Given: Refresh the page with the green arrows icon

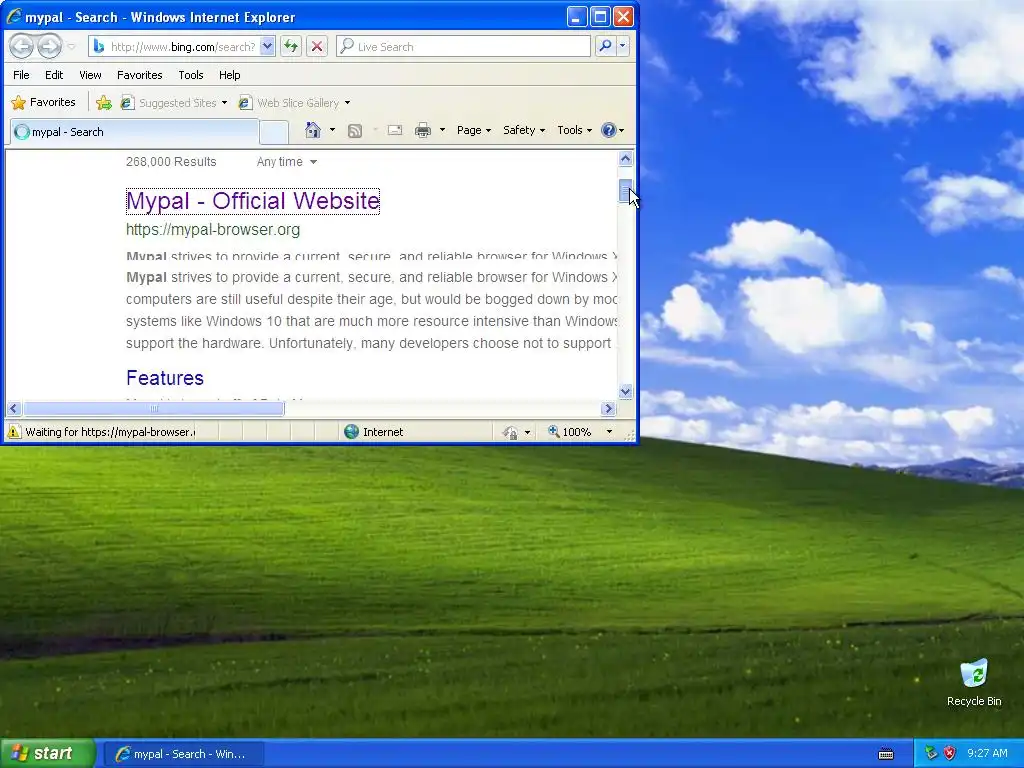Looking at the screenshot, I should point(291,46).
